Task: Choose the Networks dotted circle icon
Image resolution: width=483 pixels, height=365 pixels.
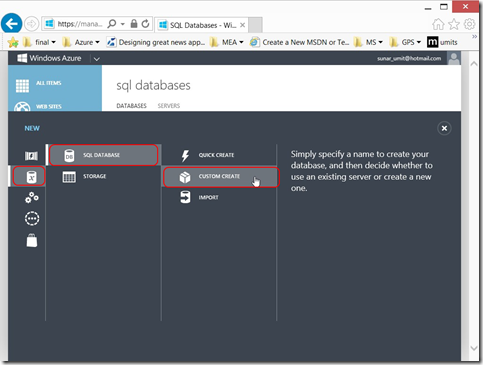Action: [32, 219]
